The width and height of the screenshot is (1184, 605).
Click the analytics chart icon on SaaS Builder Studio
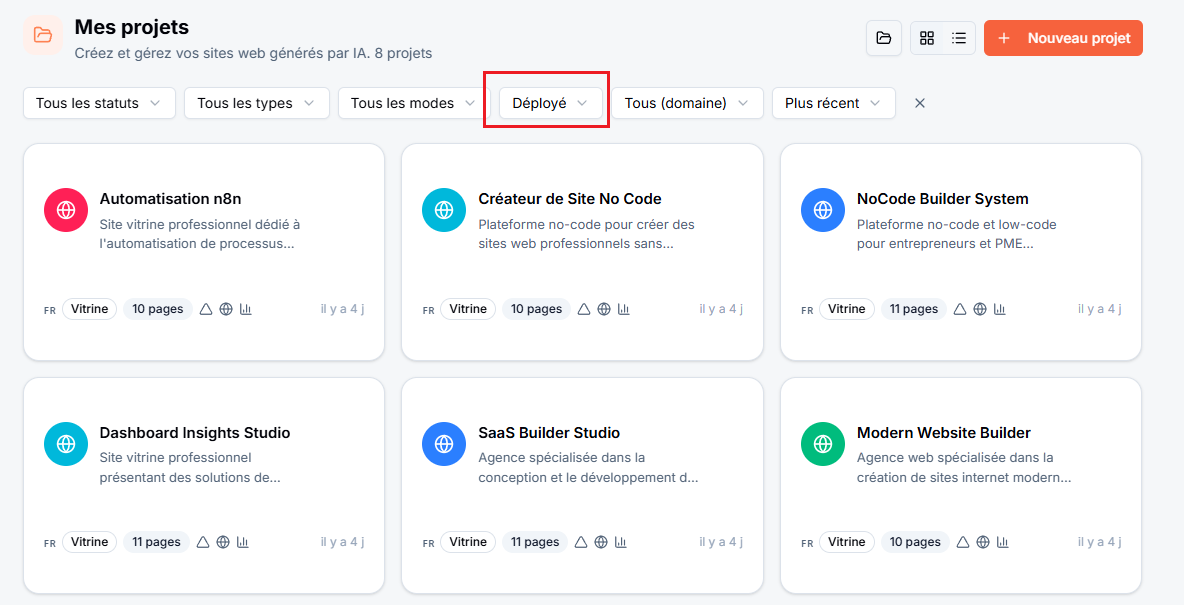[621, 542]
